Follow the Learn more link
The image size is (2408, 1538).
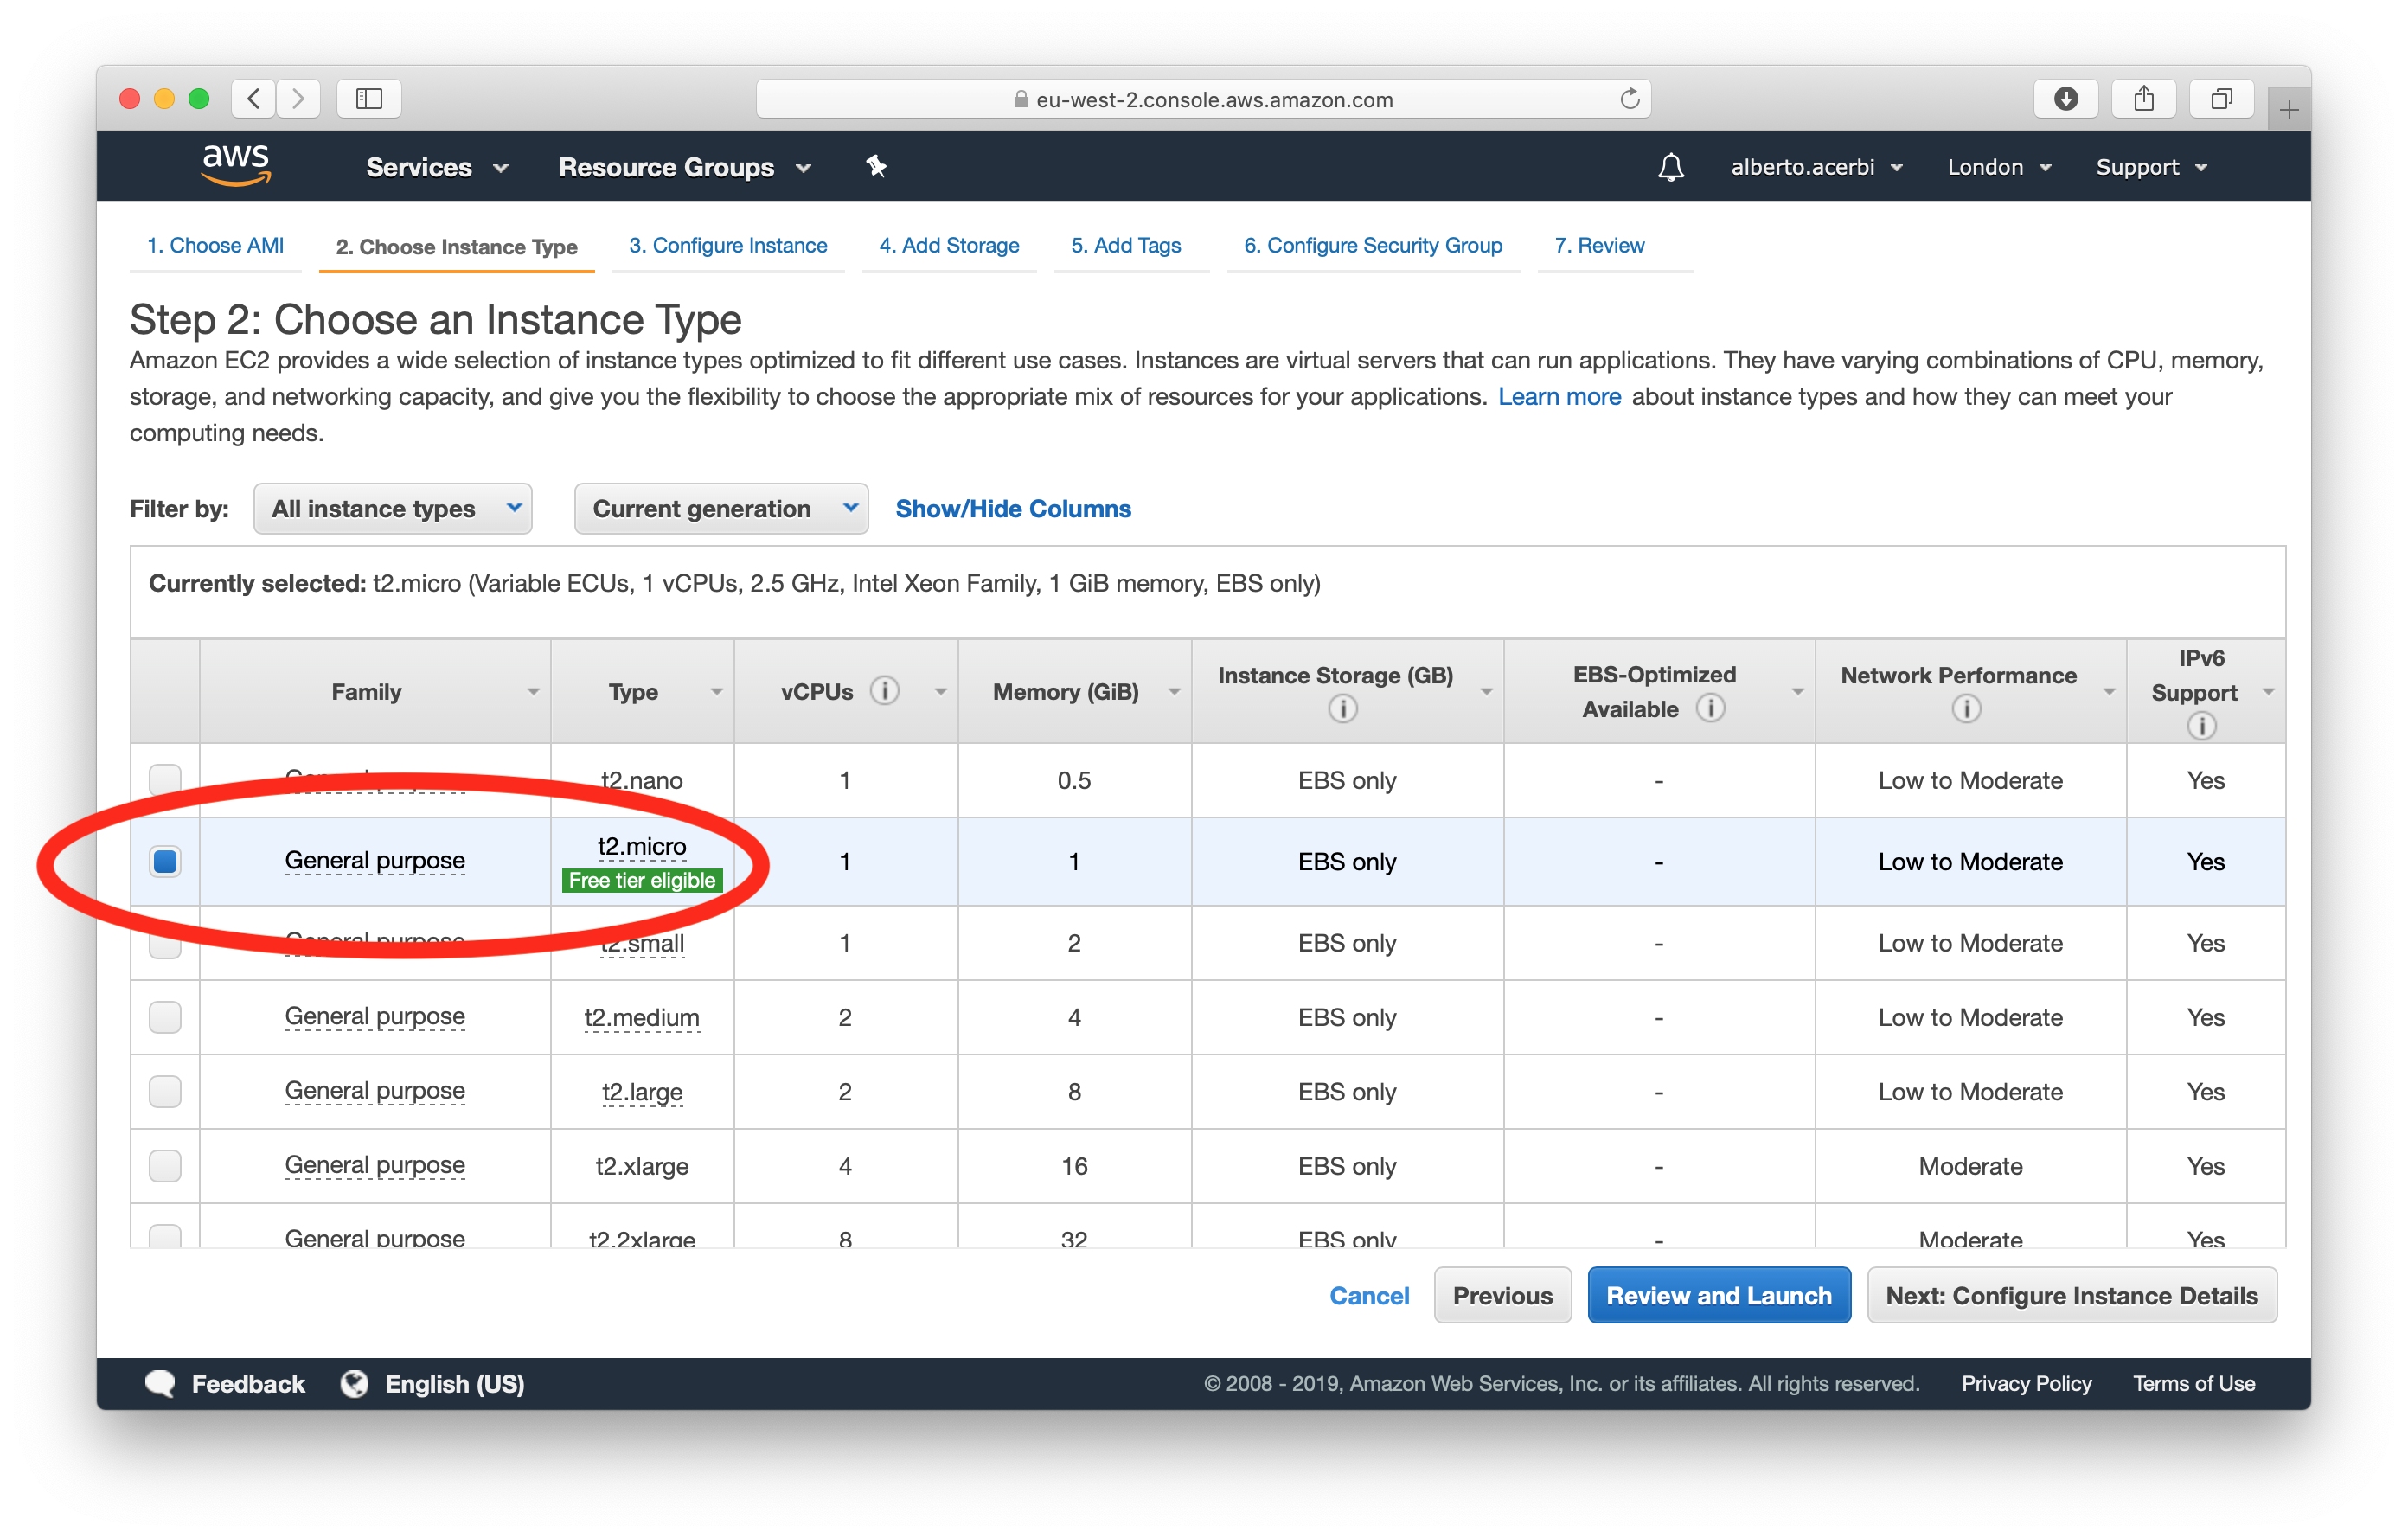1559,397
